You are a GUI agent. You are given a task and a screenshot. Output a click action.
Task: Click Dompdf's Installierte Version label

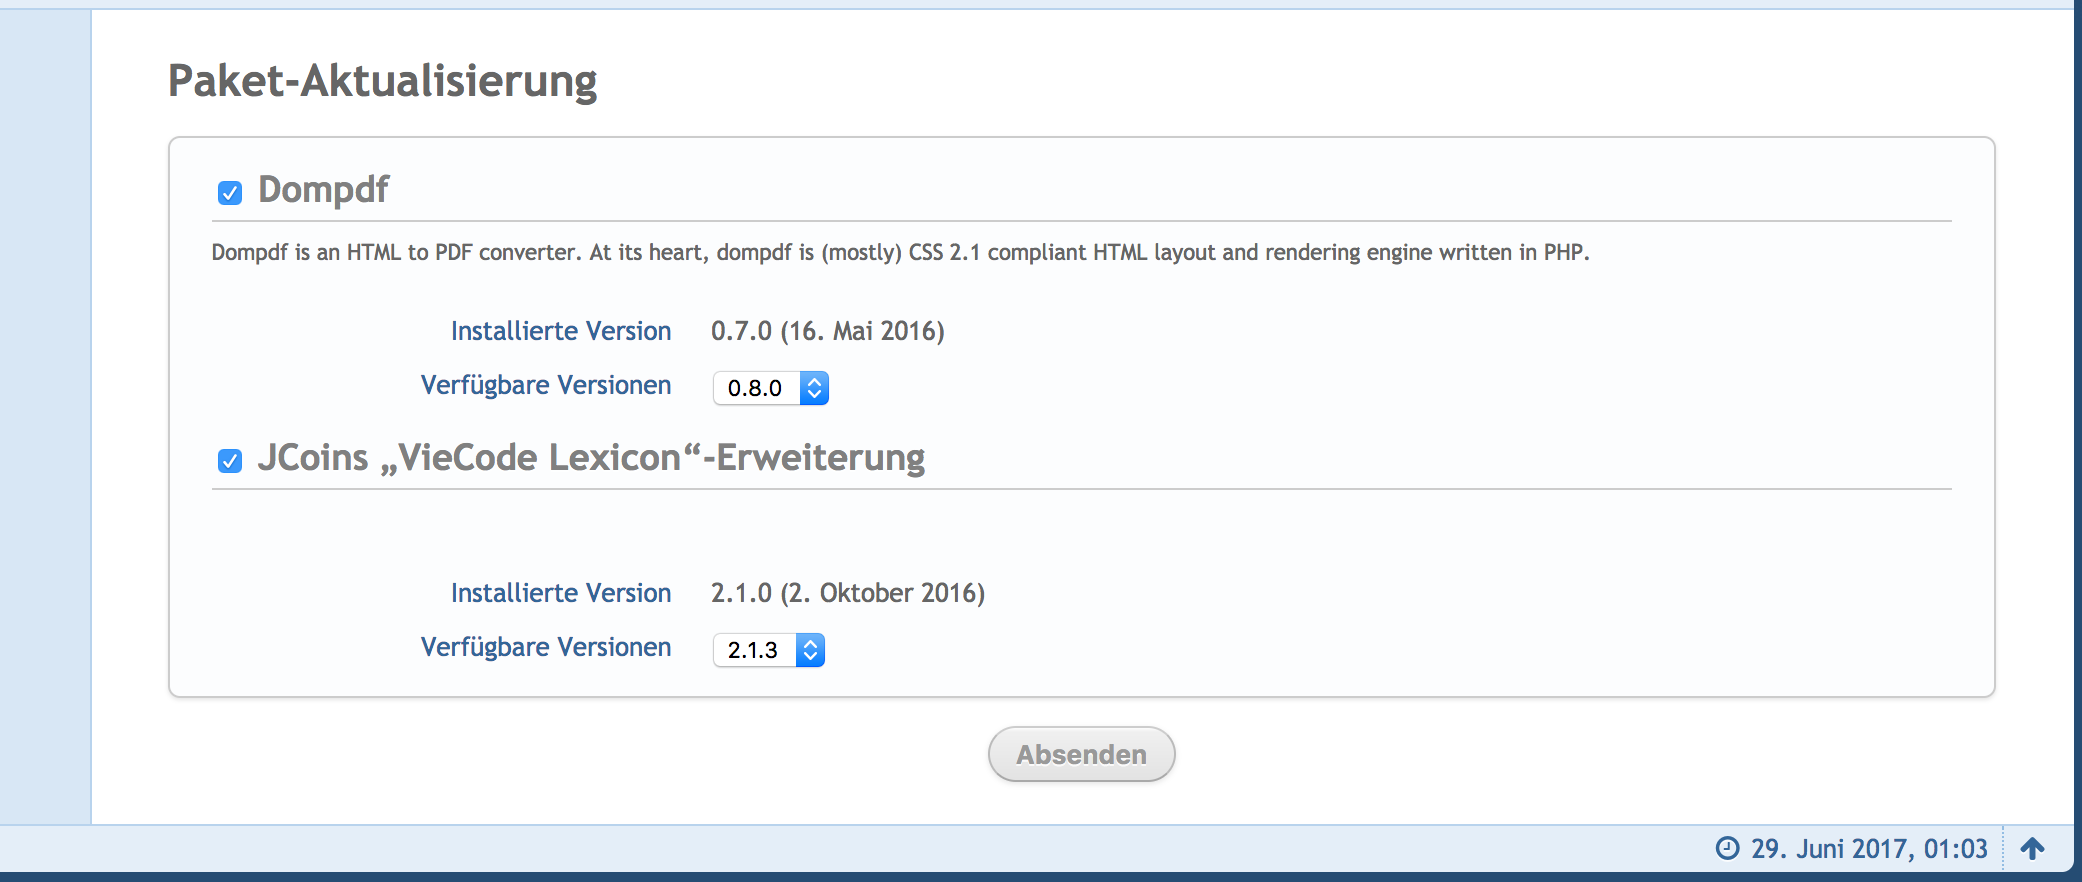[x=561, y=331]
